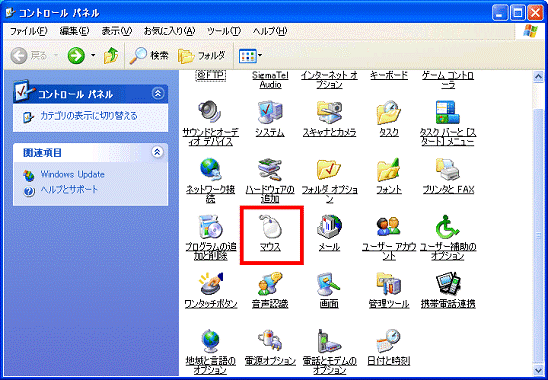This screenshot has width=548, height=380.
Task: Click the vertical scrollbar thumb
Action: coord(539,236)
